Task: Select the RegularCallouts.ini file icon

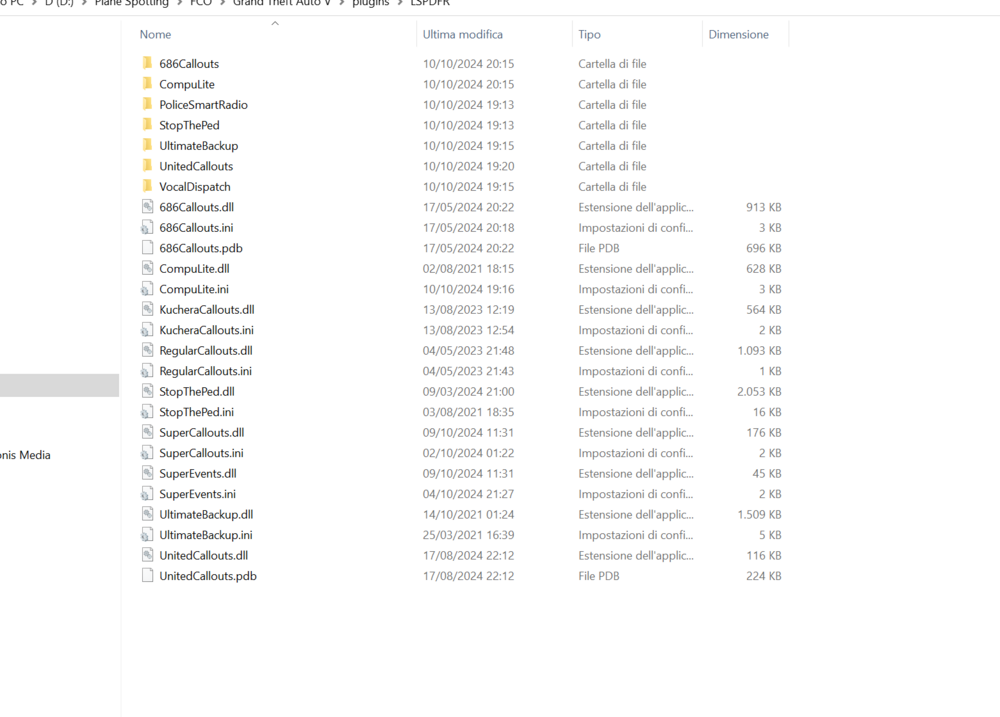Action: click(x=147, y=371)
